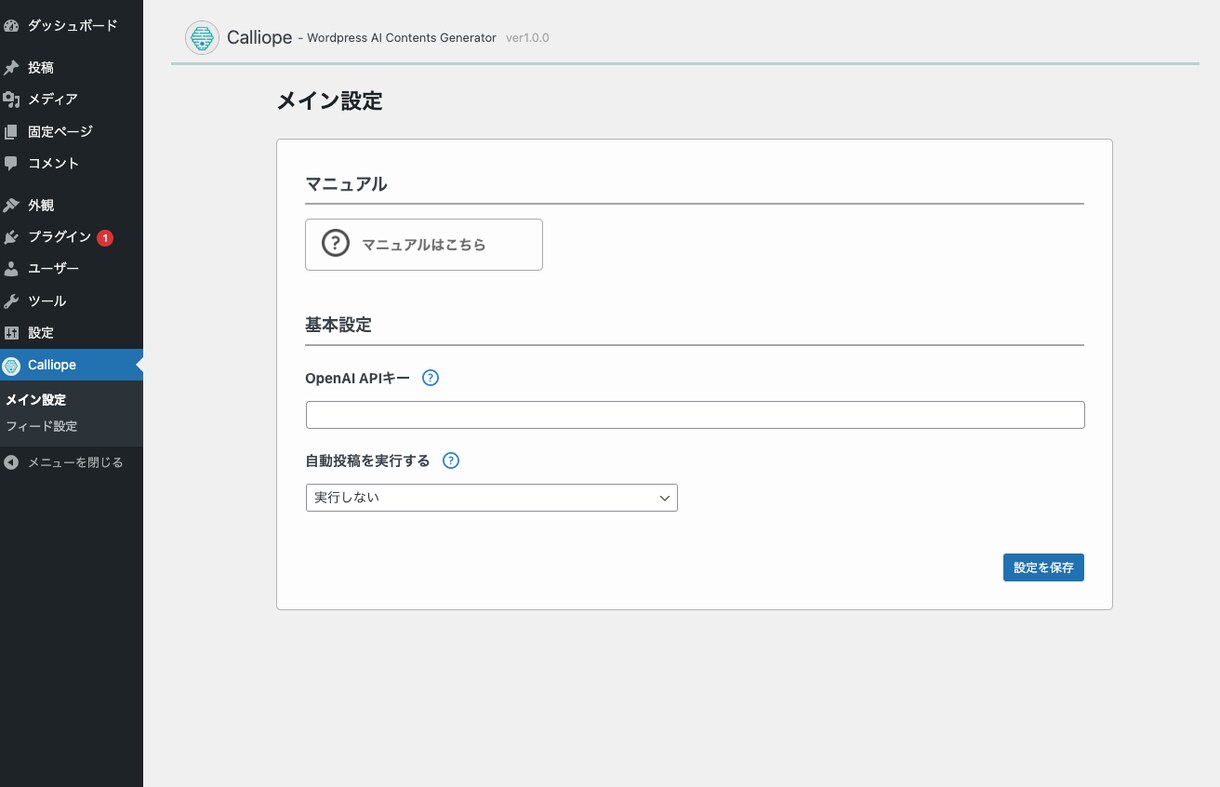The image size is (1220, 787).
Task: Click the paintbrush icon beside 外観
Action: [11, 205]
